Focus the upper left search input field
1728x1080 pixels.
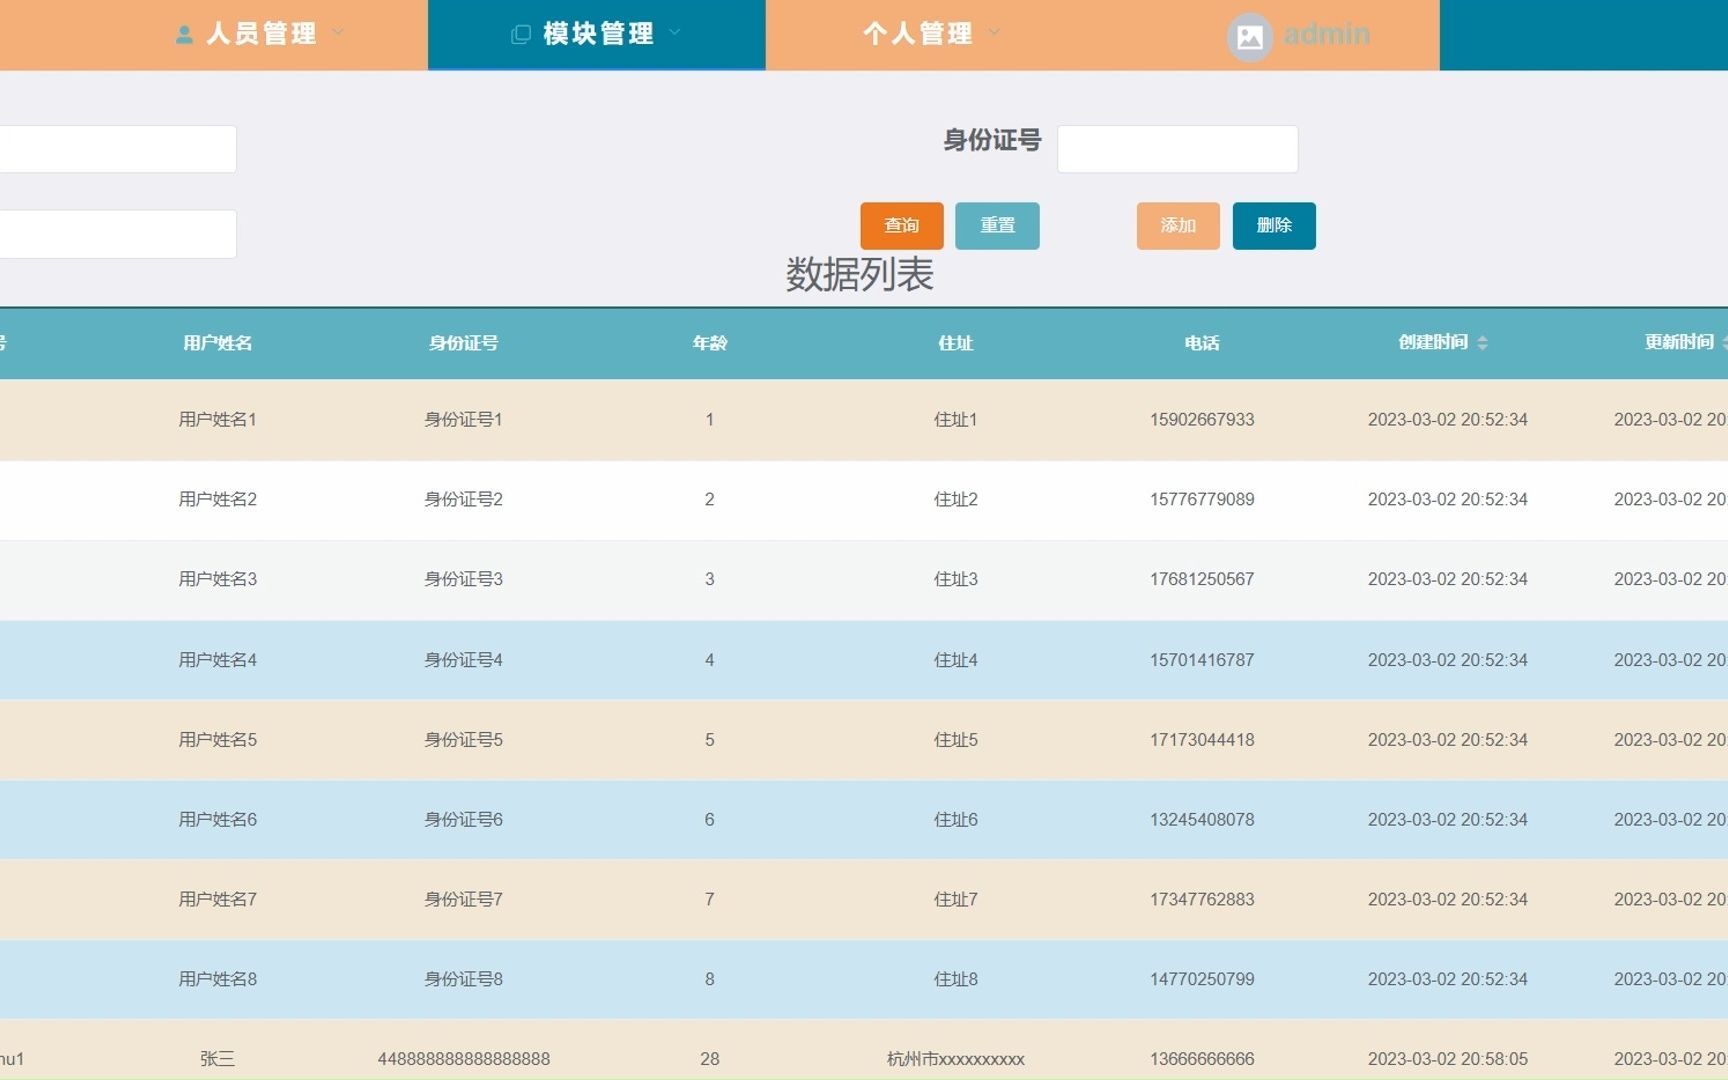tap(118, 149)
